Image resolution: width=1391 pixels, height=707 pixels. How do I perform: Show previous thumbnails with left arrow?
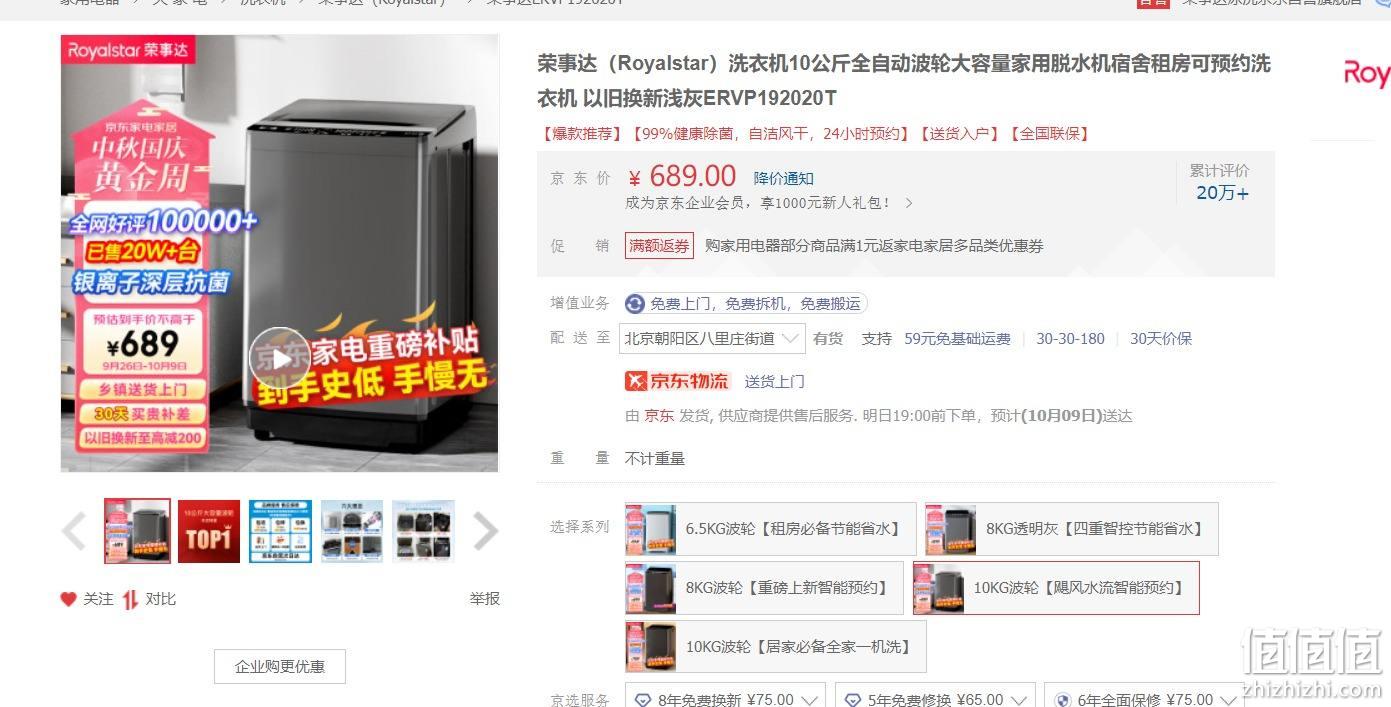coord(74,531)
